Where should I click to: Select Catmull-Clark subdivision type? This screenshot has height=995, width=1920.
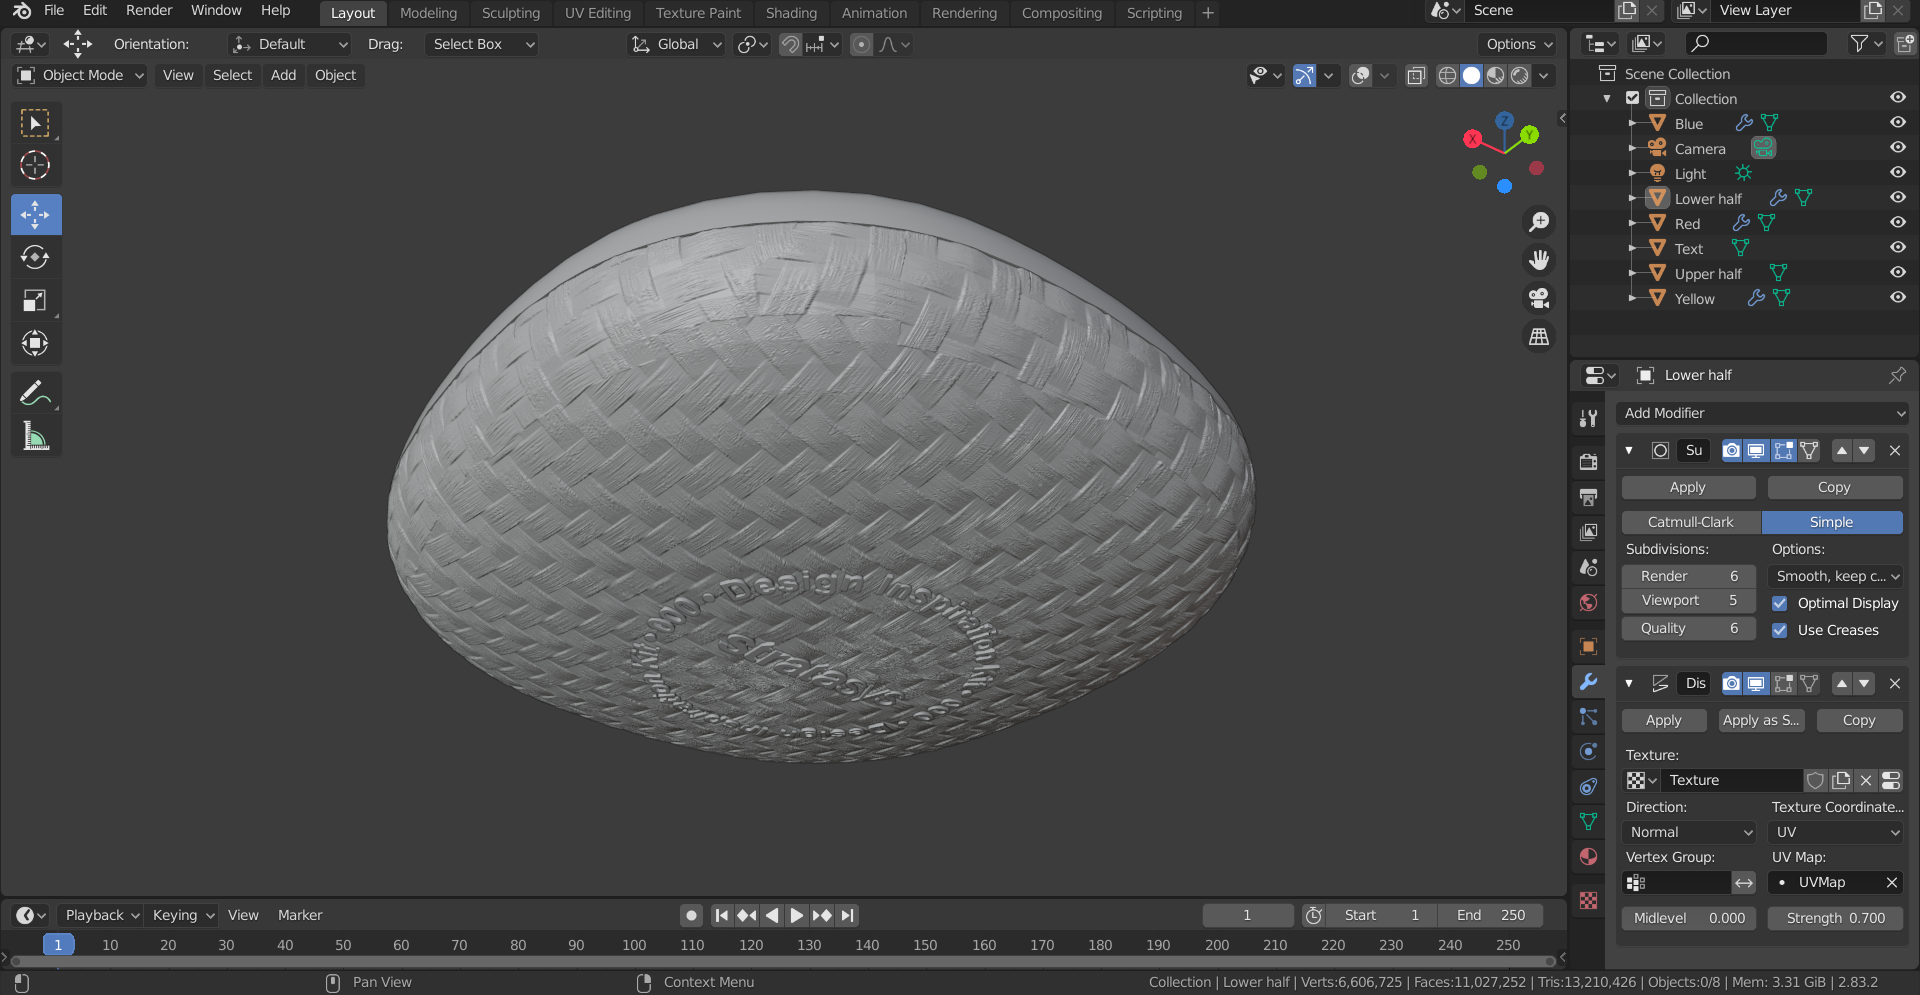1690,522
